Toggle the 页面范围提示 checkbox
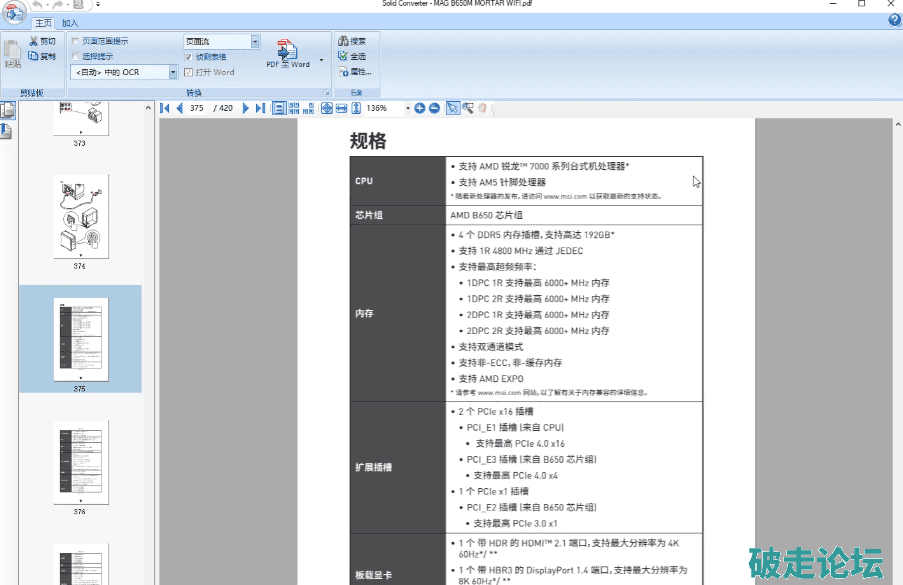903x585 pixels. pyautogui.click(x=75, y=41)
